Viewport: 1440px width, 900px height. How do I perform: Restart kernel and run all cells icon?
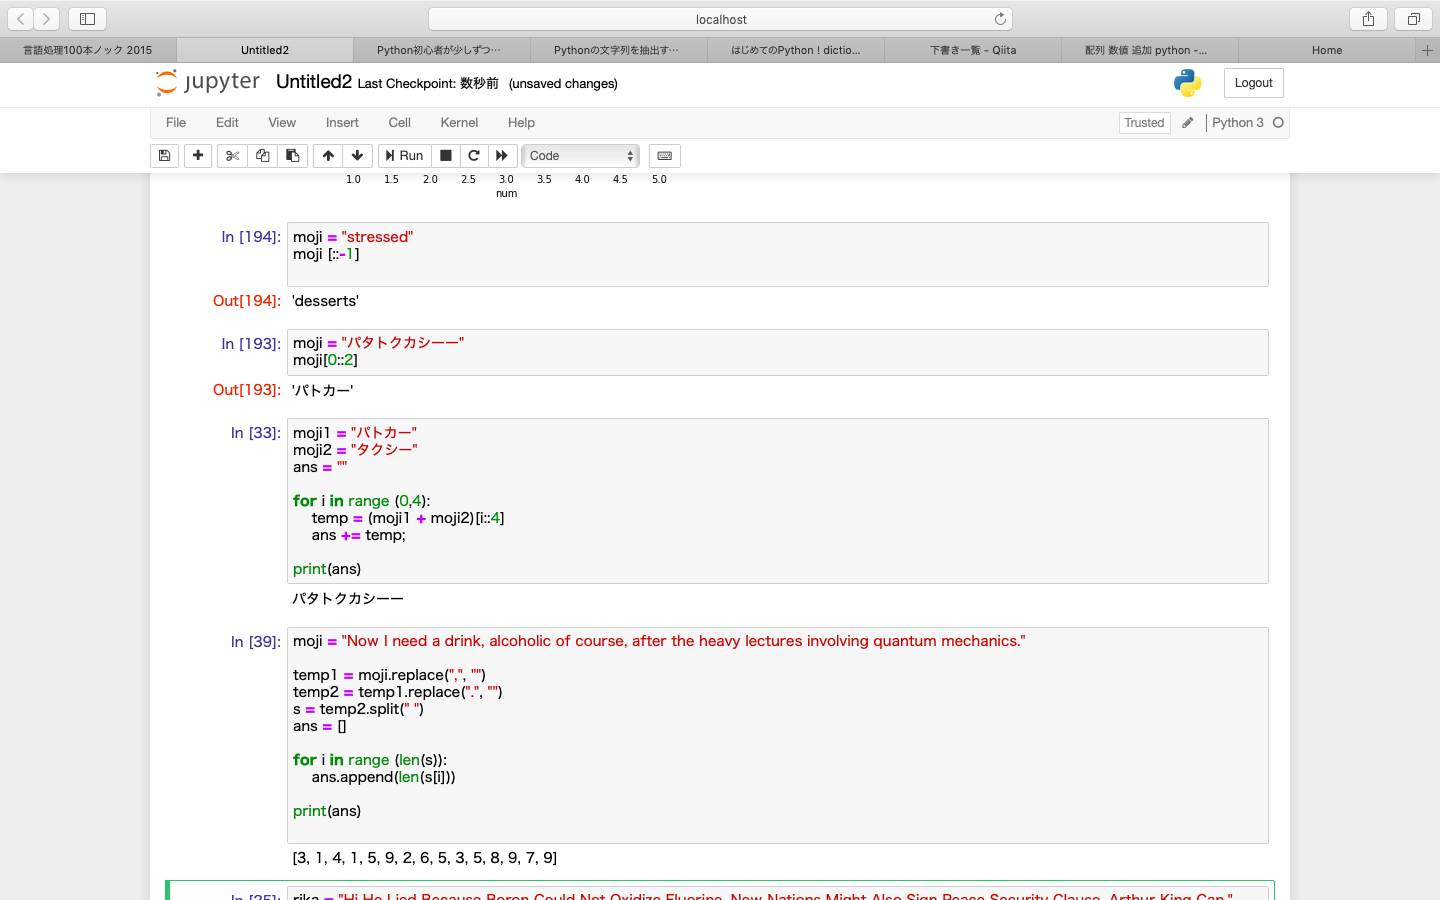pos(502,156)
